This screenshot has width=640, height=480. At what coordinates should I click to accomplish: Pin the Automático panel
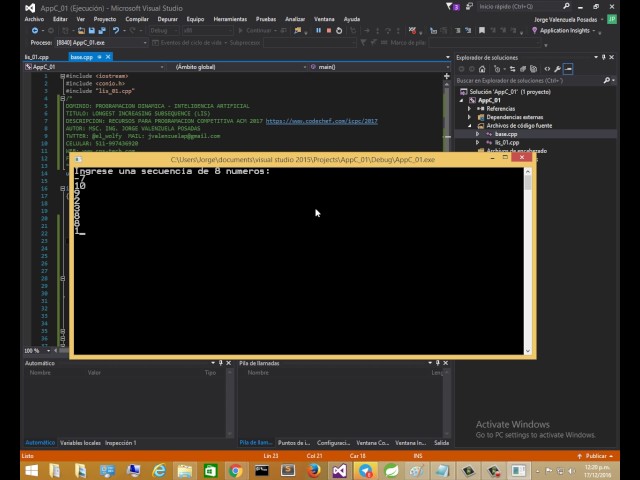point(221,363)
